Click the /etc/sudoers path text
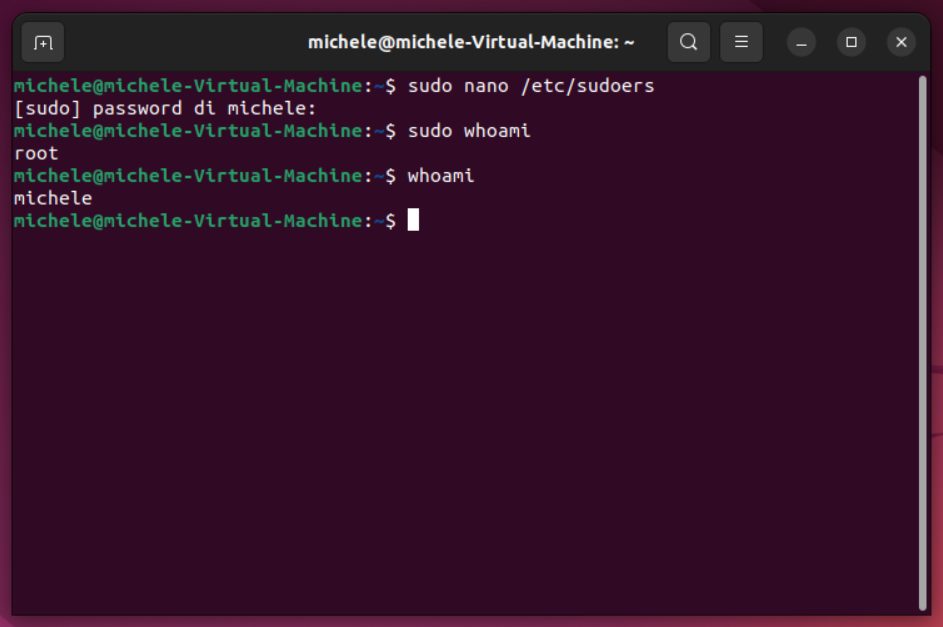The width and height of the screenshot is (943, 627). (x=588, y=85)
